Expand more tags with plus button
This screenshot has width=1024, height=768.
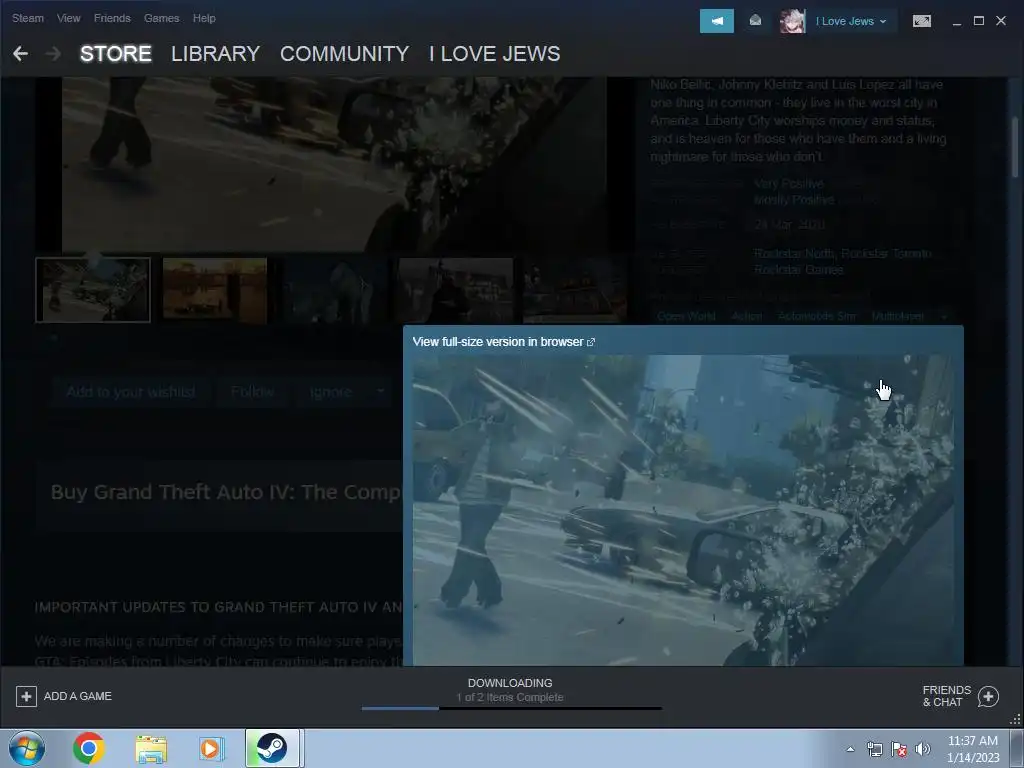943,316
